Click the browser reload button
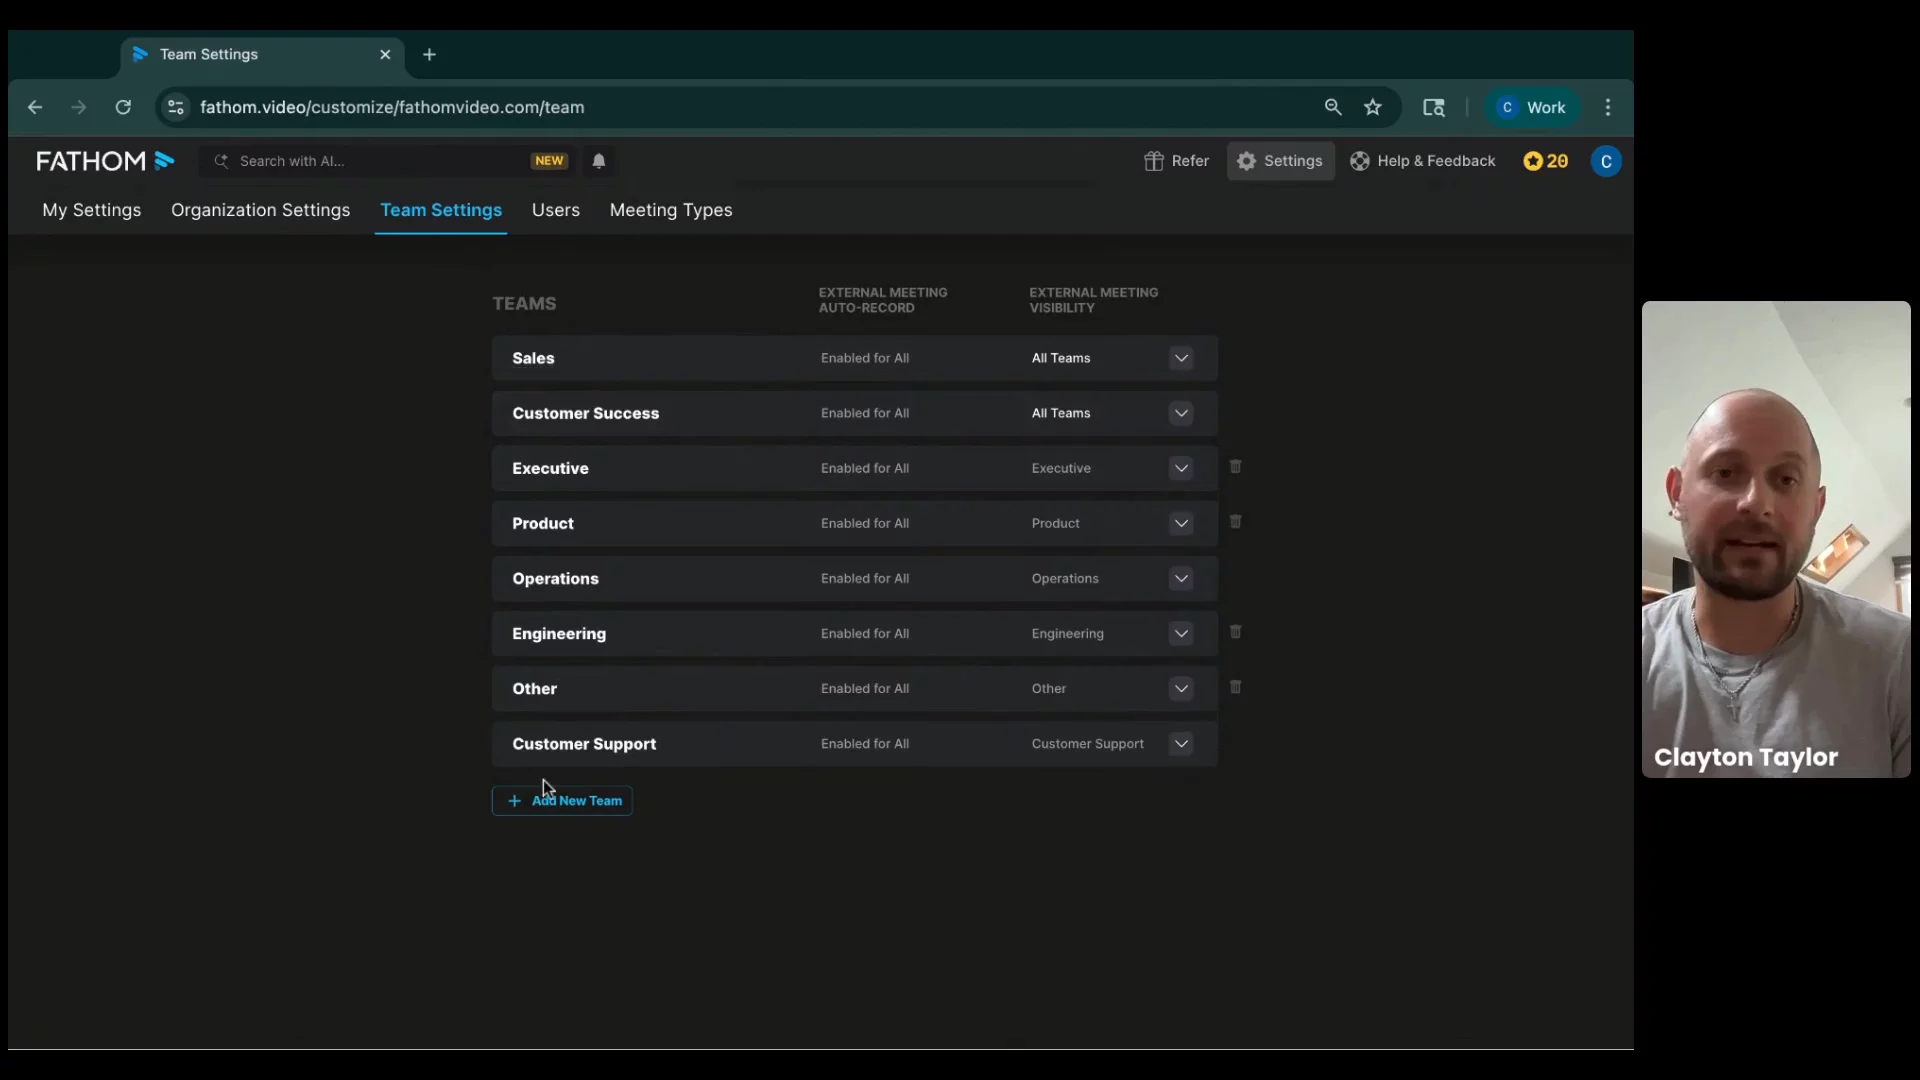Viewport: 1920px width, 1080px height. pyautogui.click(x=123, y=107)
